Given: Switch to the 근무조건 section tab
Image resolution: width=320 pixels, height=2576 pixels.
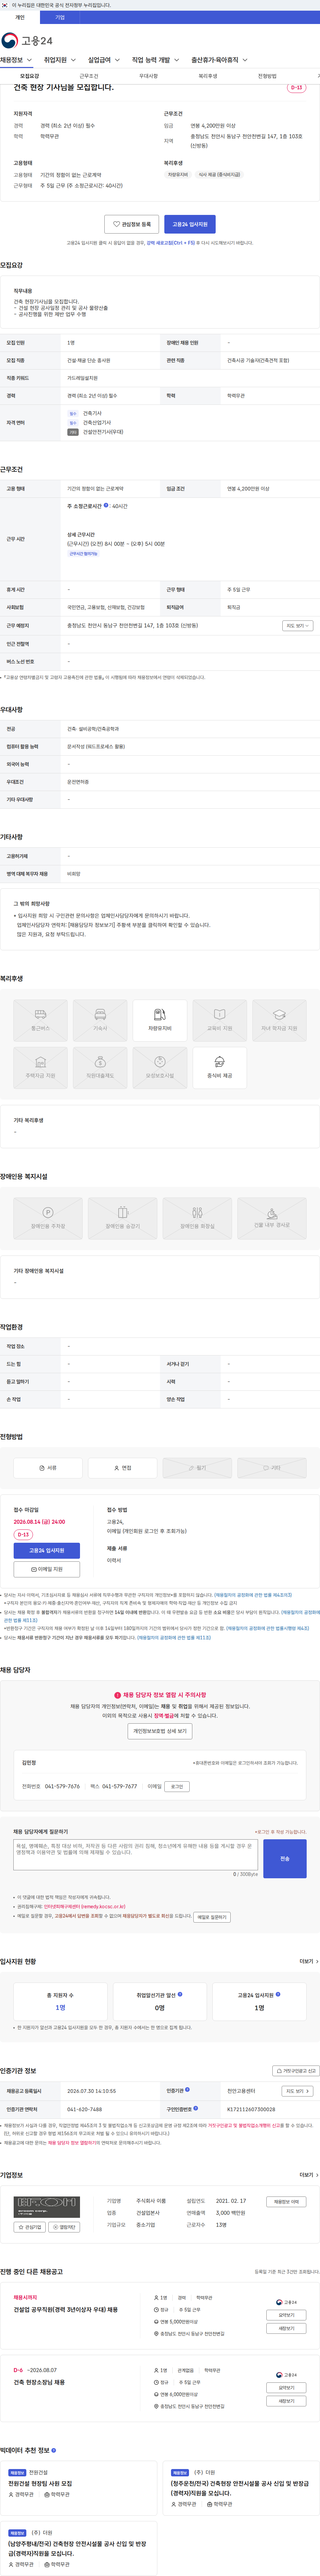Looking at the screenshot, I should (89, 76).
